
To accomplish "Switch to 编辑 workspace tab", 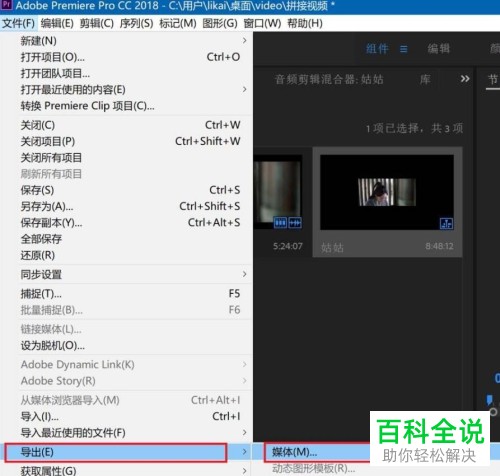I will pos(439,49).
